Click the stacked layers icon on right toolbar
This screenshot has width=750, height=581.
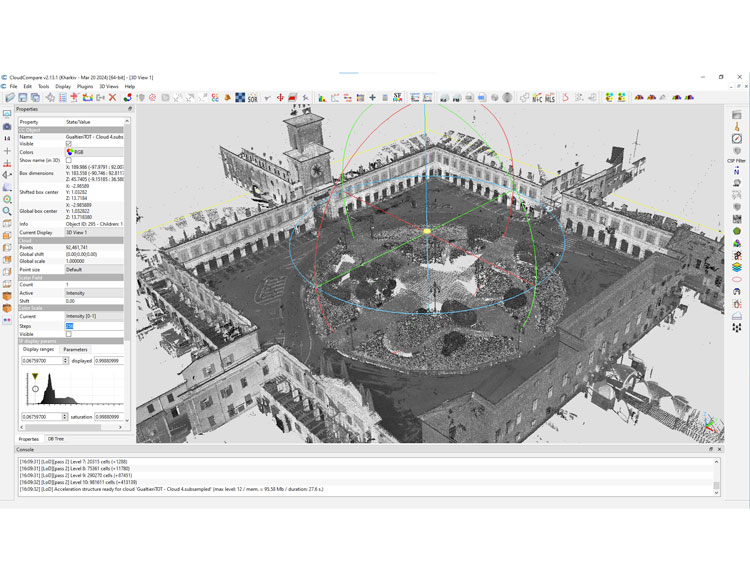click(737, 267)
